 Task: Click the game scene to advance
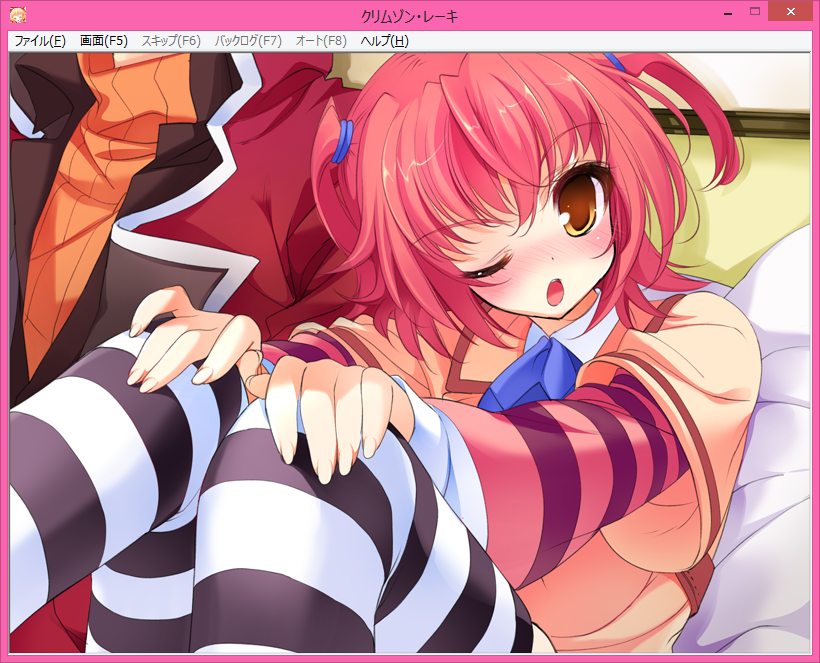tap(409, 352)
